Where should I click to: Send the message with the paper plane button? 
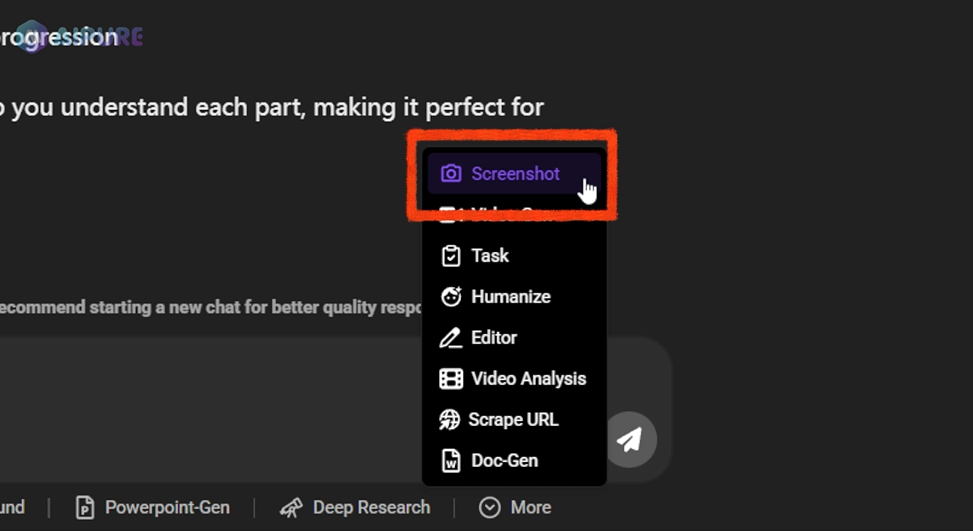630,440
